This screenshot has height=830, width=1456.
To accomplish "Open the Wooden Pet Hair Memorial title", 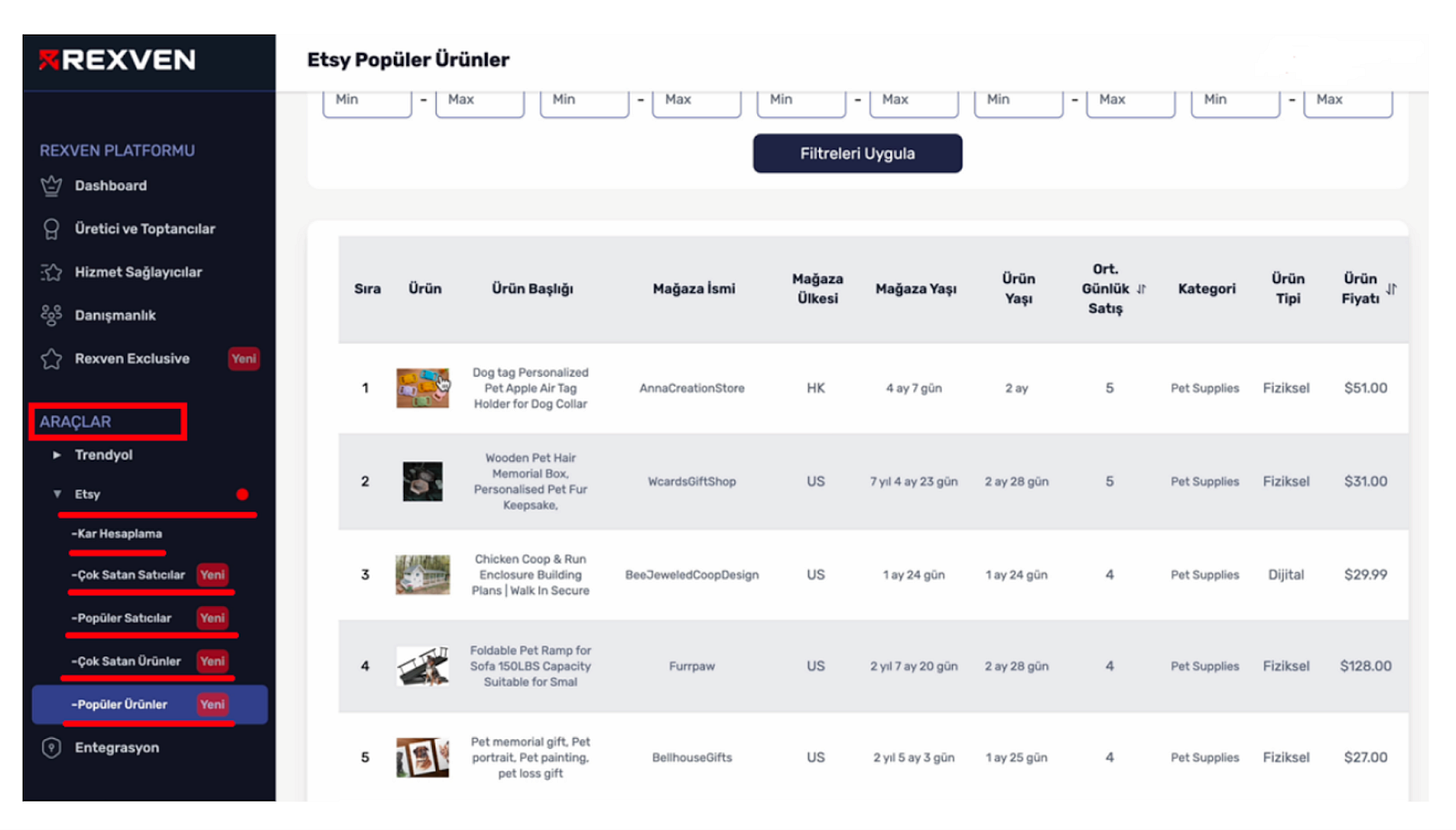I will [x=531, y=481].
